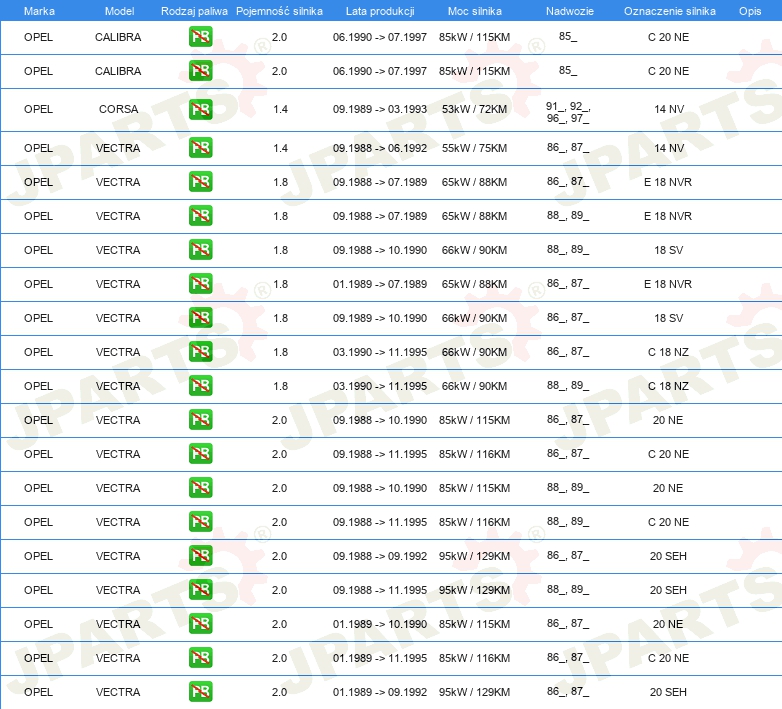Select 20 NE code in the 01.1989 -> 10.1990 row
The width and height of the screenshot is (782, 709).
(x=668, y=624)
